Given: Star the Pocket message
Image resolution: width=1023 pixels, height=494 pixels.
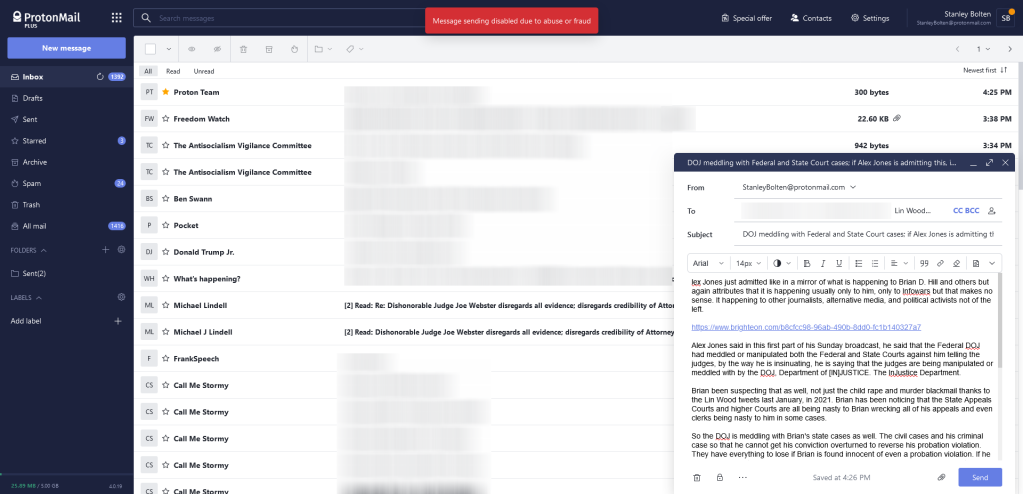Looking at the screenshot, I should pos(166,225).
